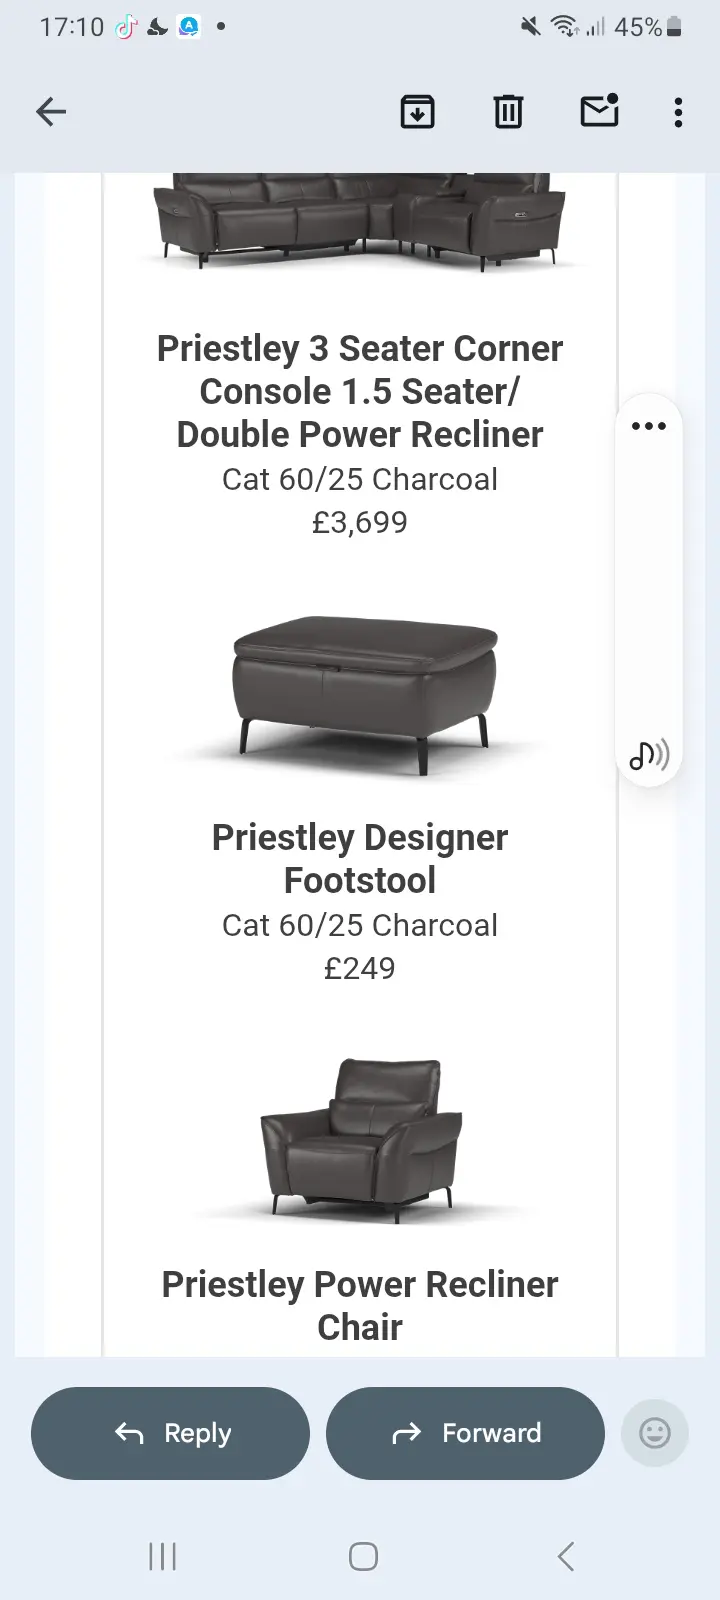Tap Android system back chevron
The height and width of the screenshot is (1600, 720).
point(566,1556)
